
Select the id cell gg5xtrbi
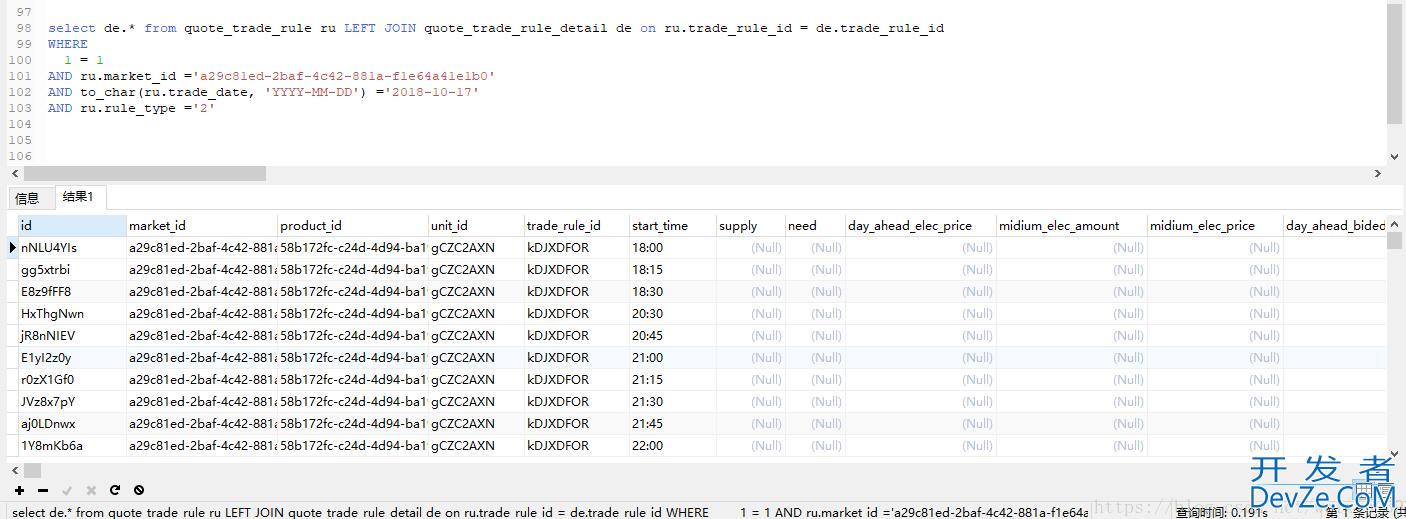[x=72, y=269]
